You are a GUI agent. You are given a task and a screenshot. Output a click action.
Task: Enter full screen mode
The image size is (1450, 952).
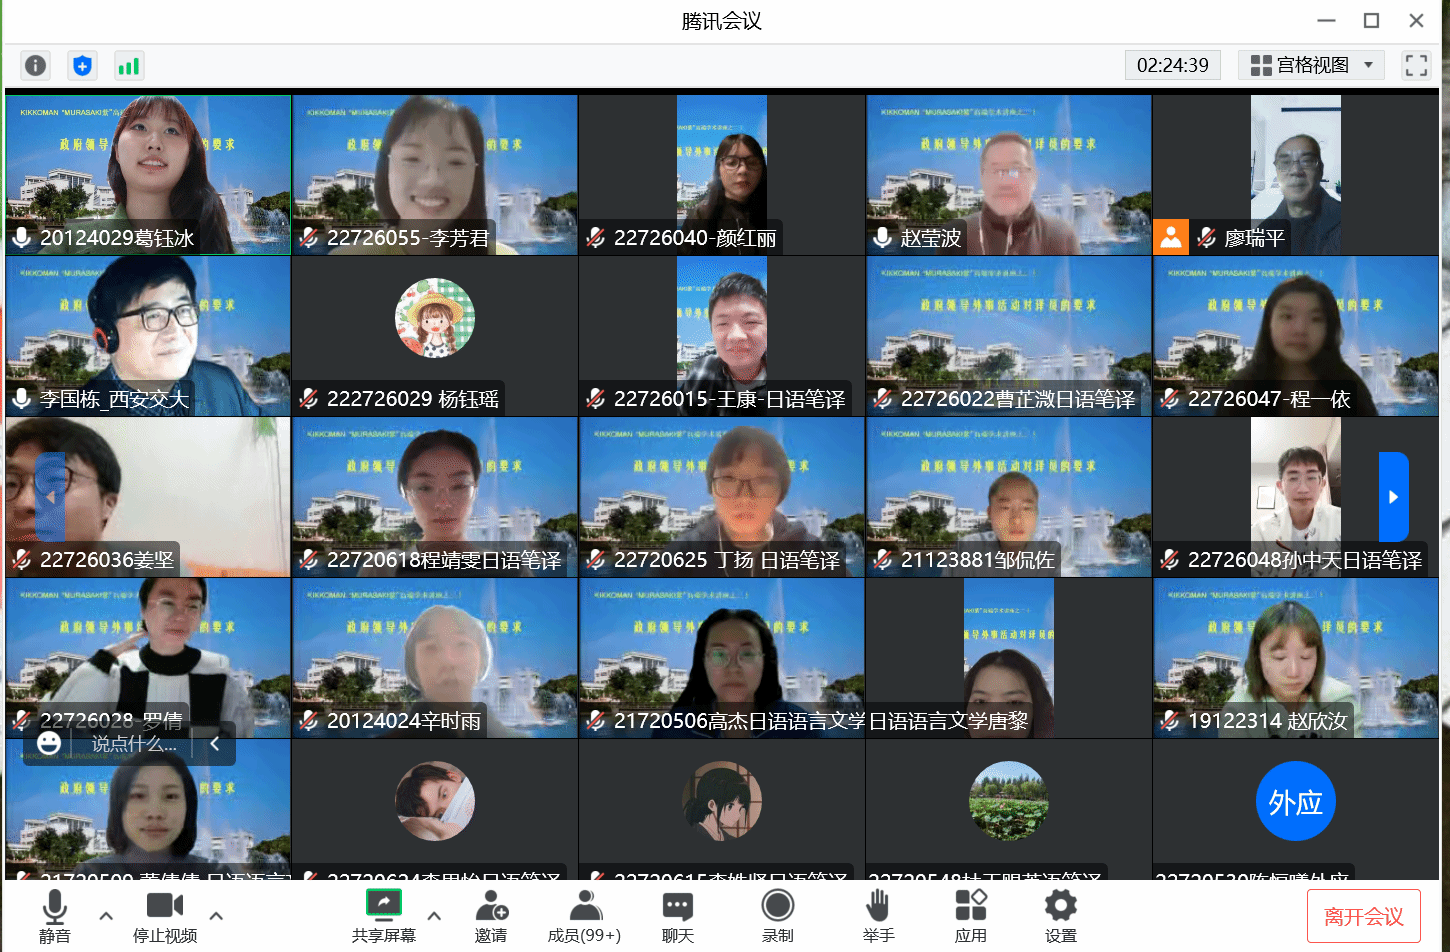point(1416,66)
